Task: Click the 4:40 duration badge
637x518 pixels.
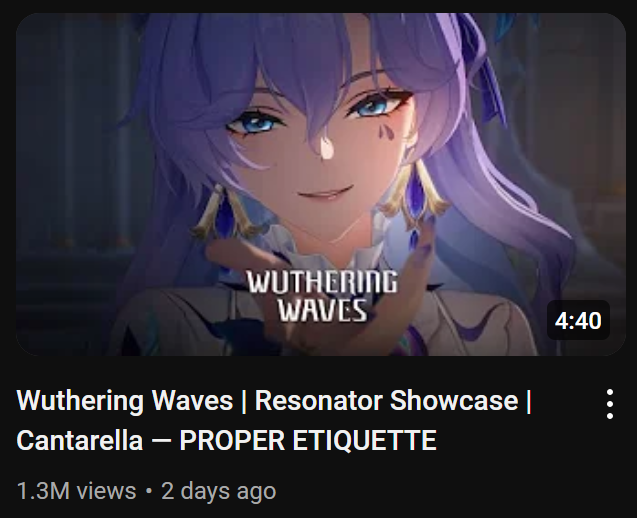Action: [578, 320]
